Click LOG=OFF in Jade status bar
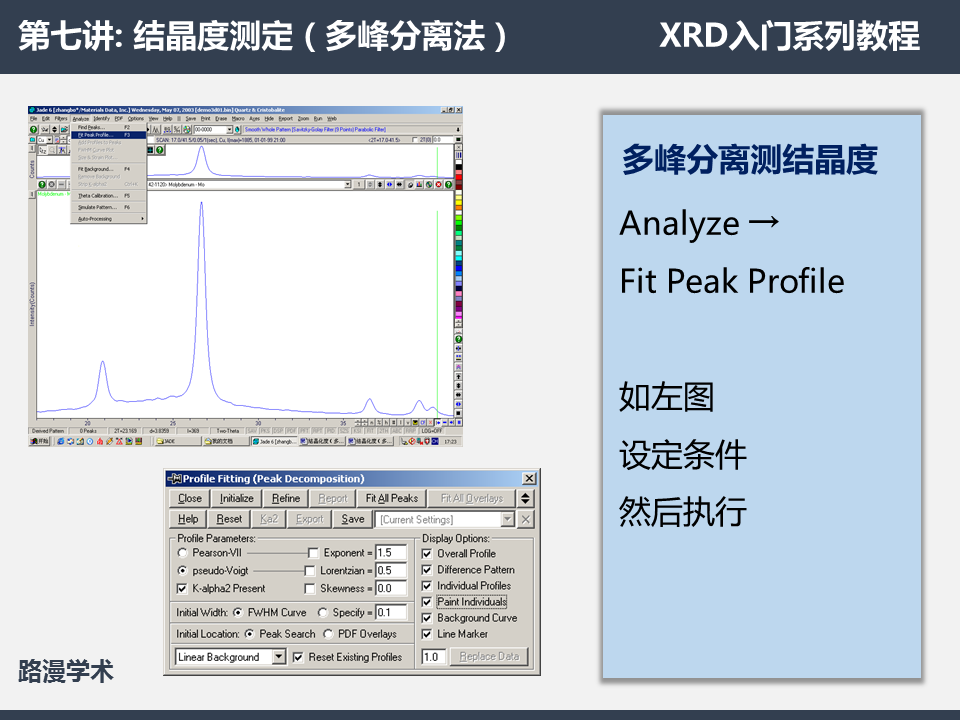960x720 pixels. point(432,430)
